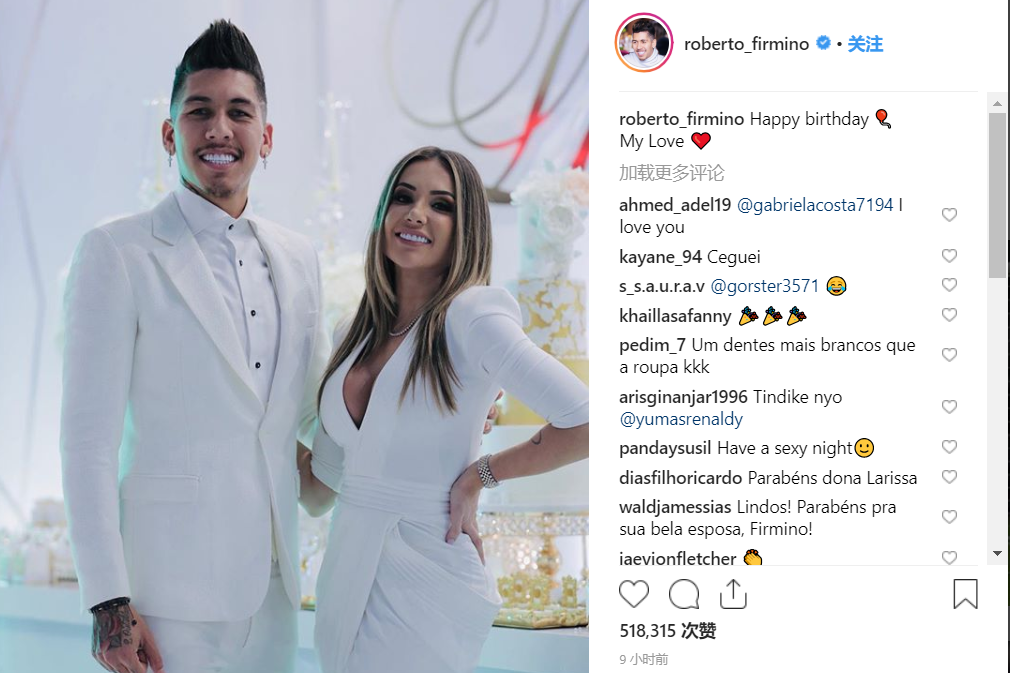This screenshot has height=673, width=1010.
Task: Click the comments scrollbar thumb
Action: 997,196
